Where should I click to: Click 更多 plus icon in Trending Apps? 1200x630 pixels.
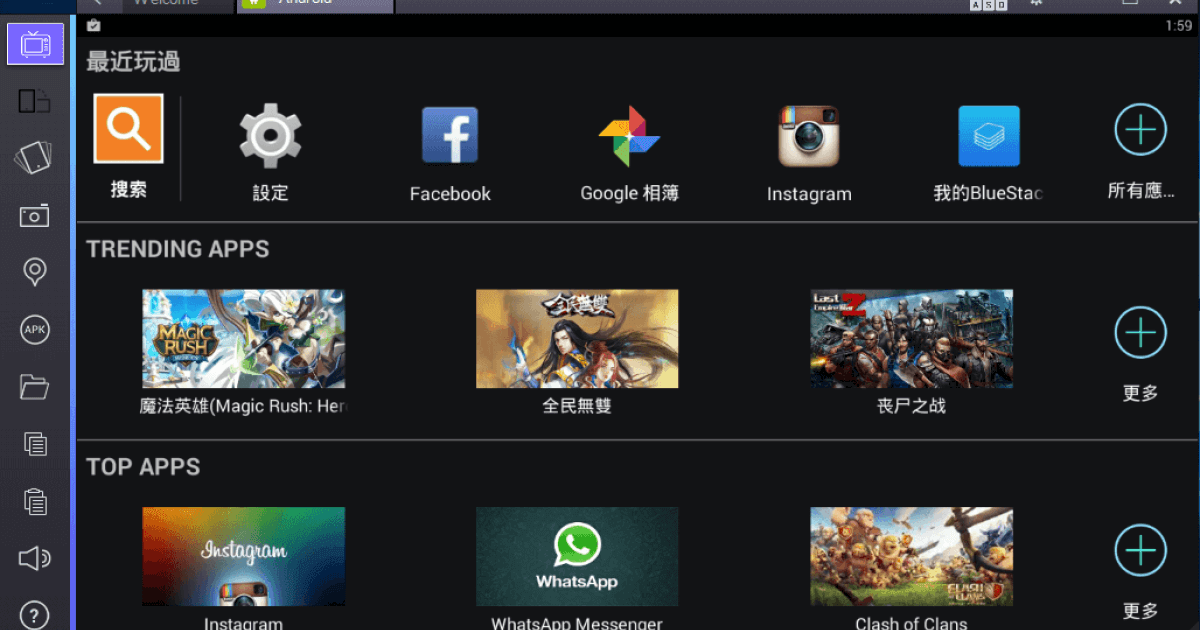(x=1141, y=334)
